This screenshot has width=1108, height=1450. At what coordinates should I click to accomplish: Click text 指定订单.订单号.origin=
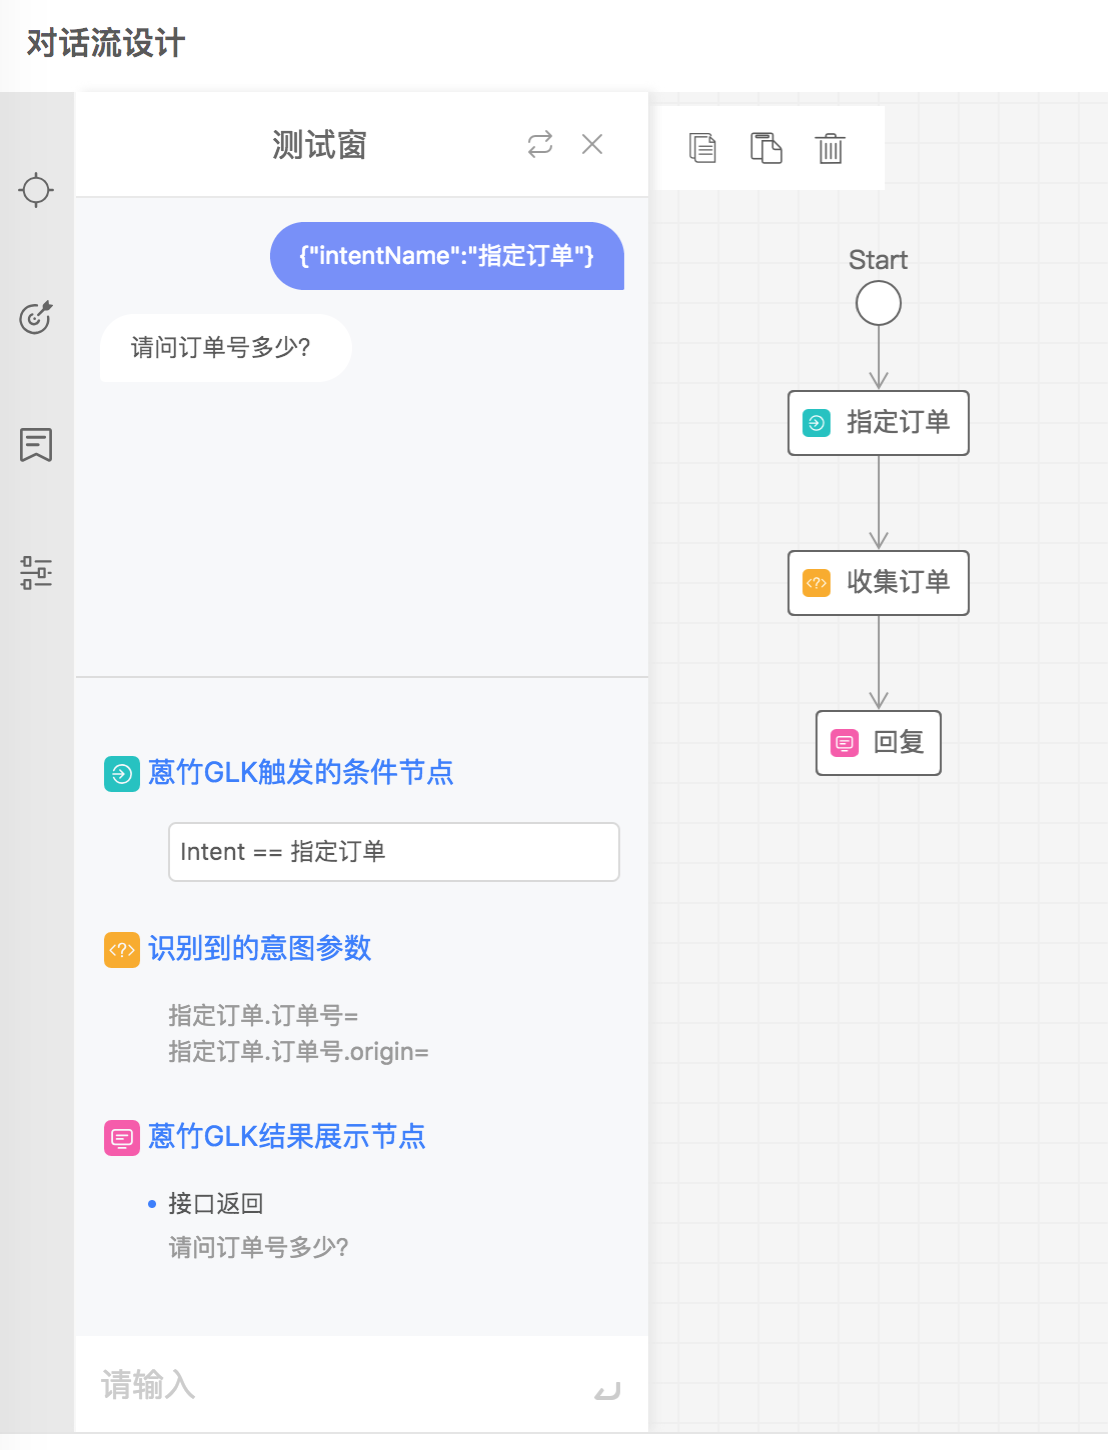pos(298,1052)
